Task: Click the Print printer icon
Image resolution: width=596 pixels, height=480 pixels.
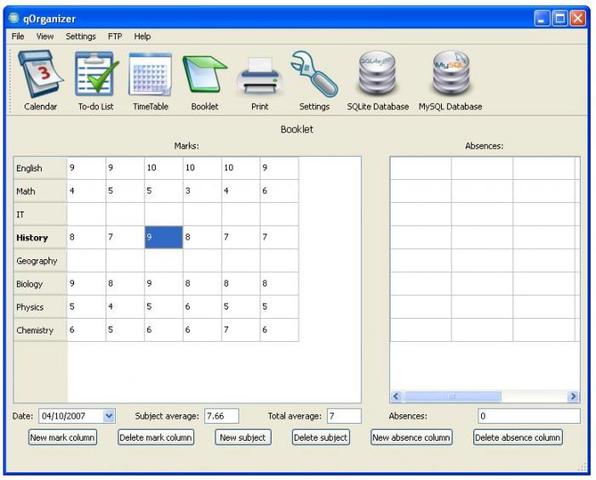Action: [x=260, y=76]
